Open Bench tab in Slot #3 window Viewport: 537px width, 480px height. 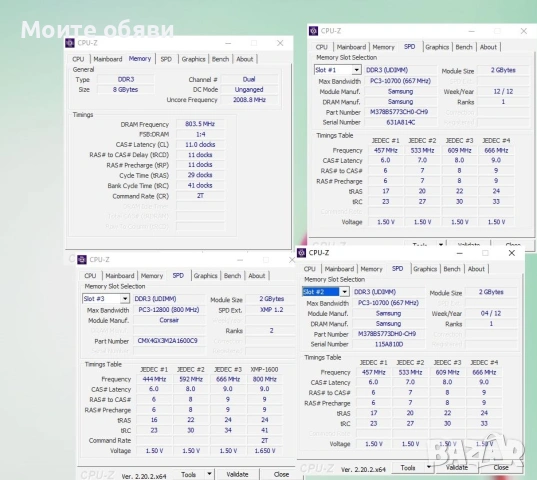(232, 276)
